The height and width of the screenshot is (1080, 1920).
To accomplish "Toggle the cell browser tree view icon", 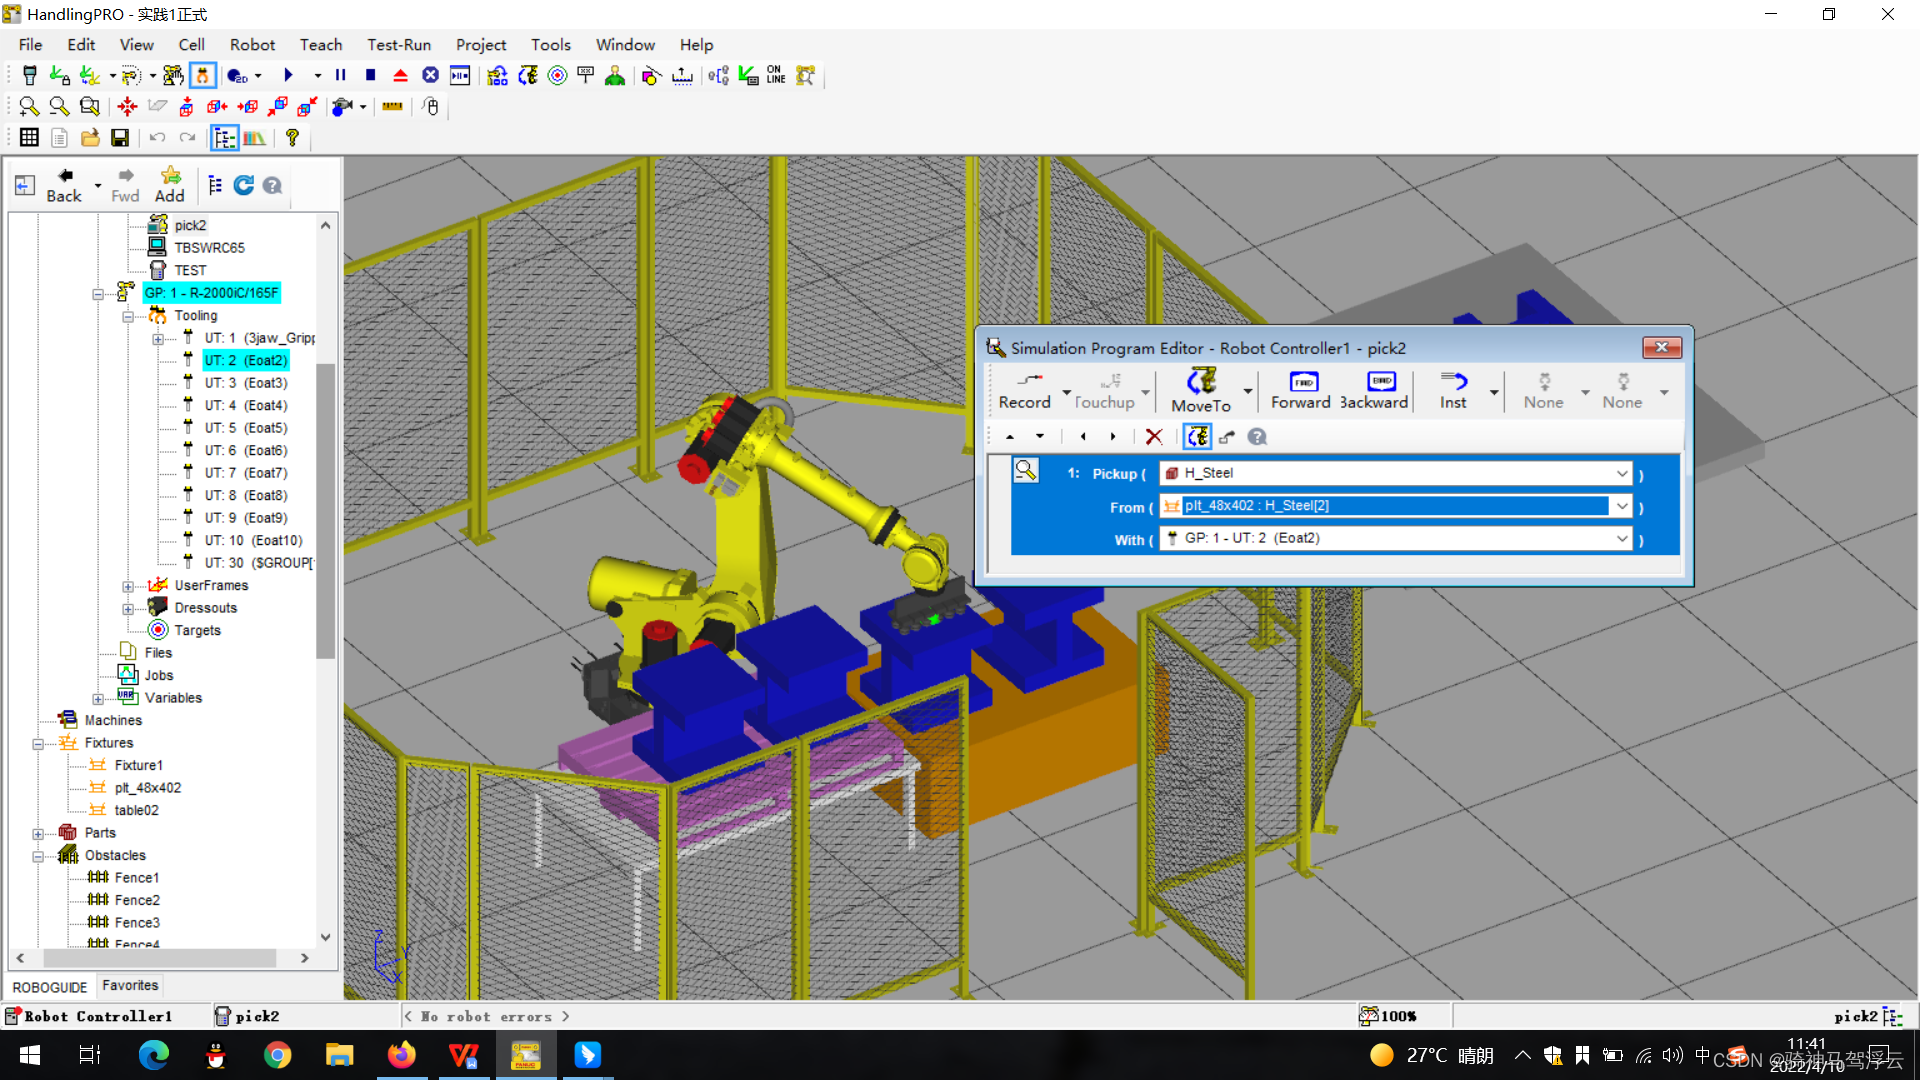I will pyautogui.click(x=225, y=138).
